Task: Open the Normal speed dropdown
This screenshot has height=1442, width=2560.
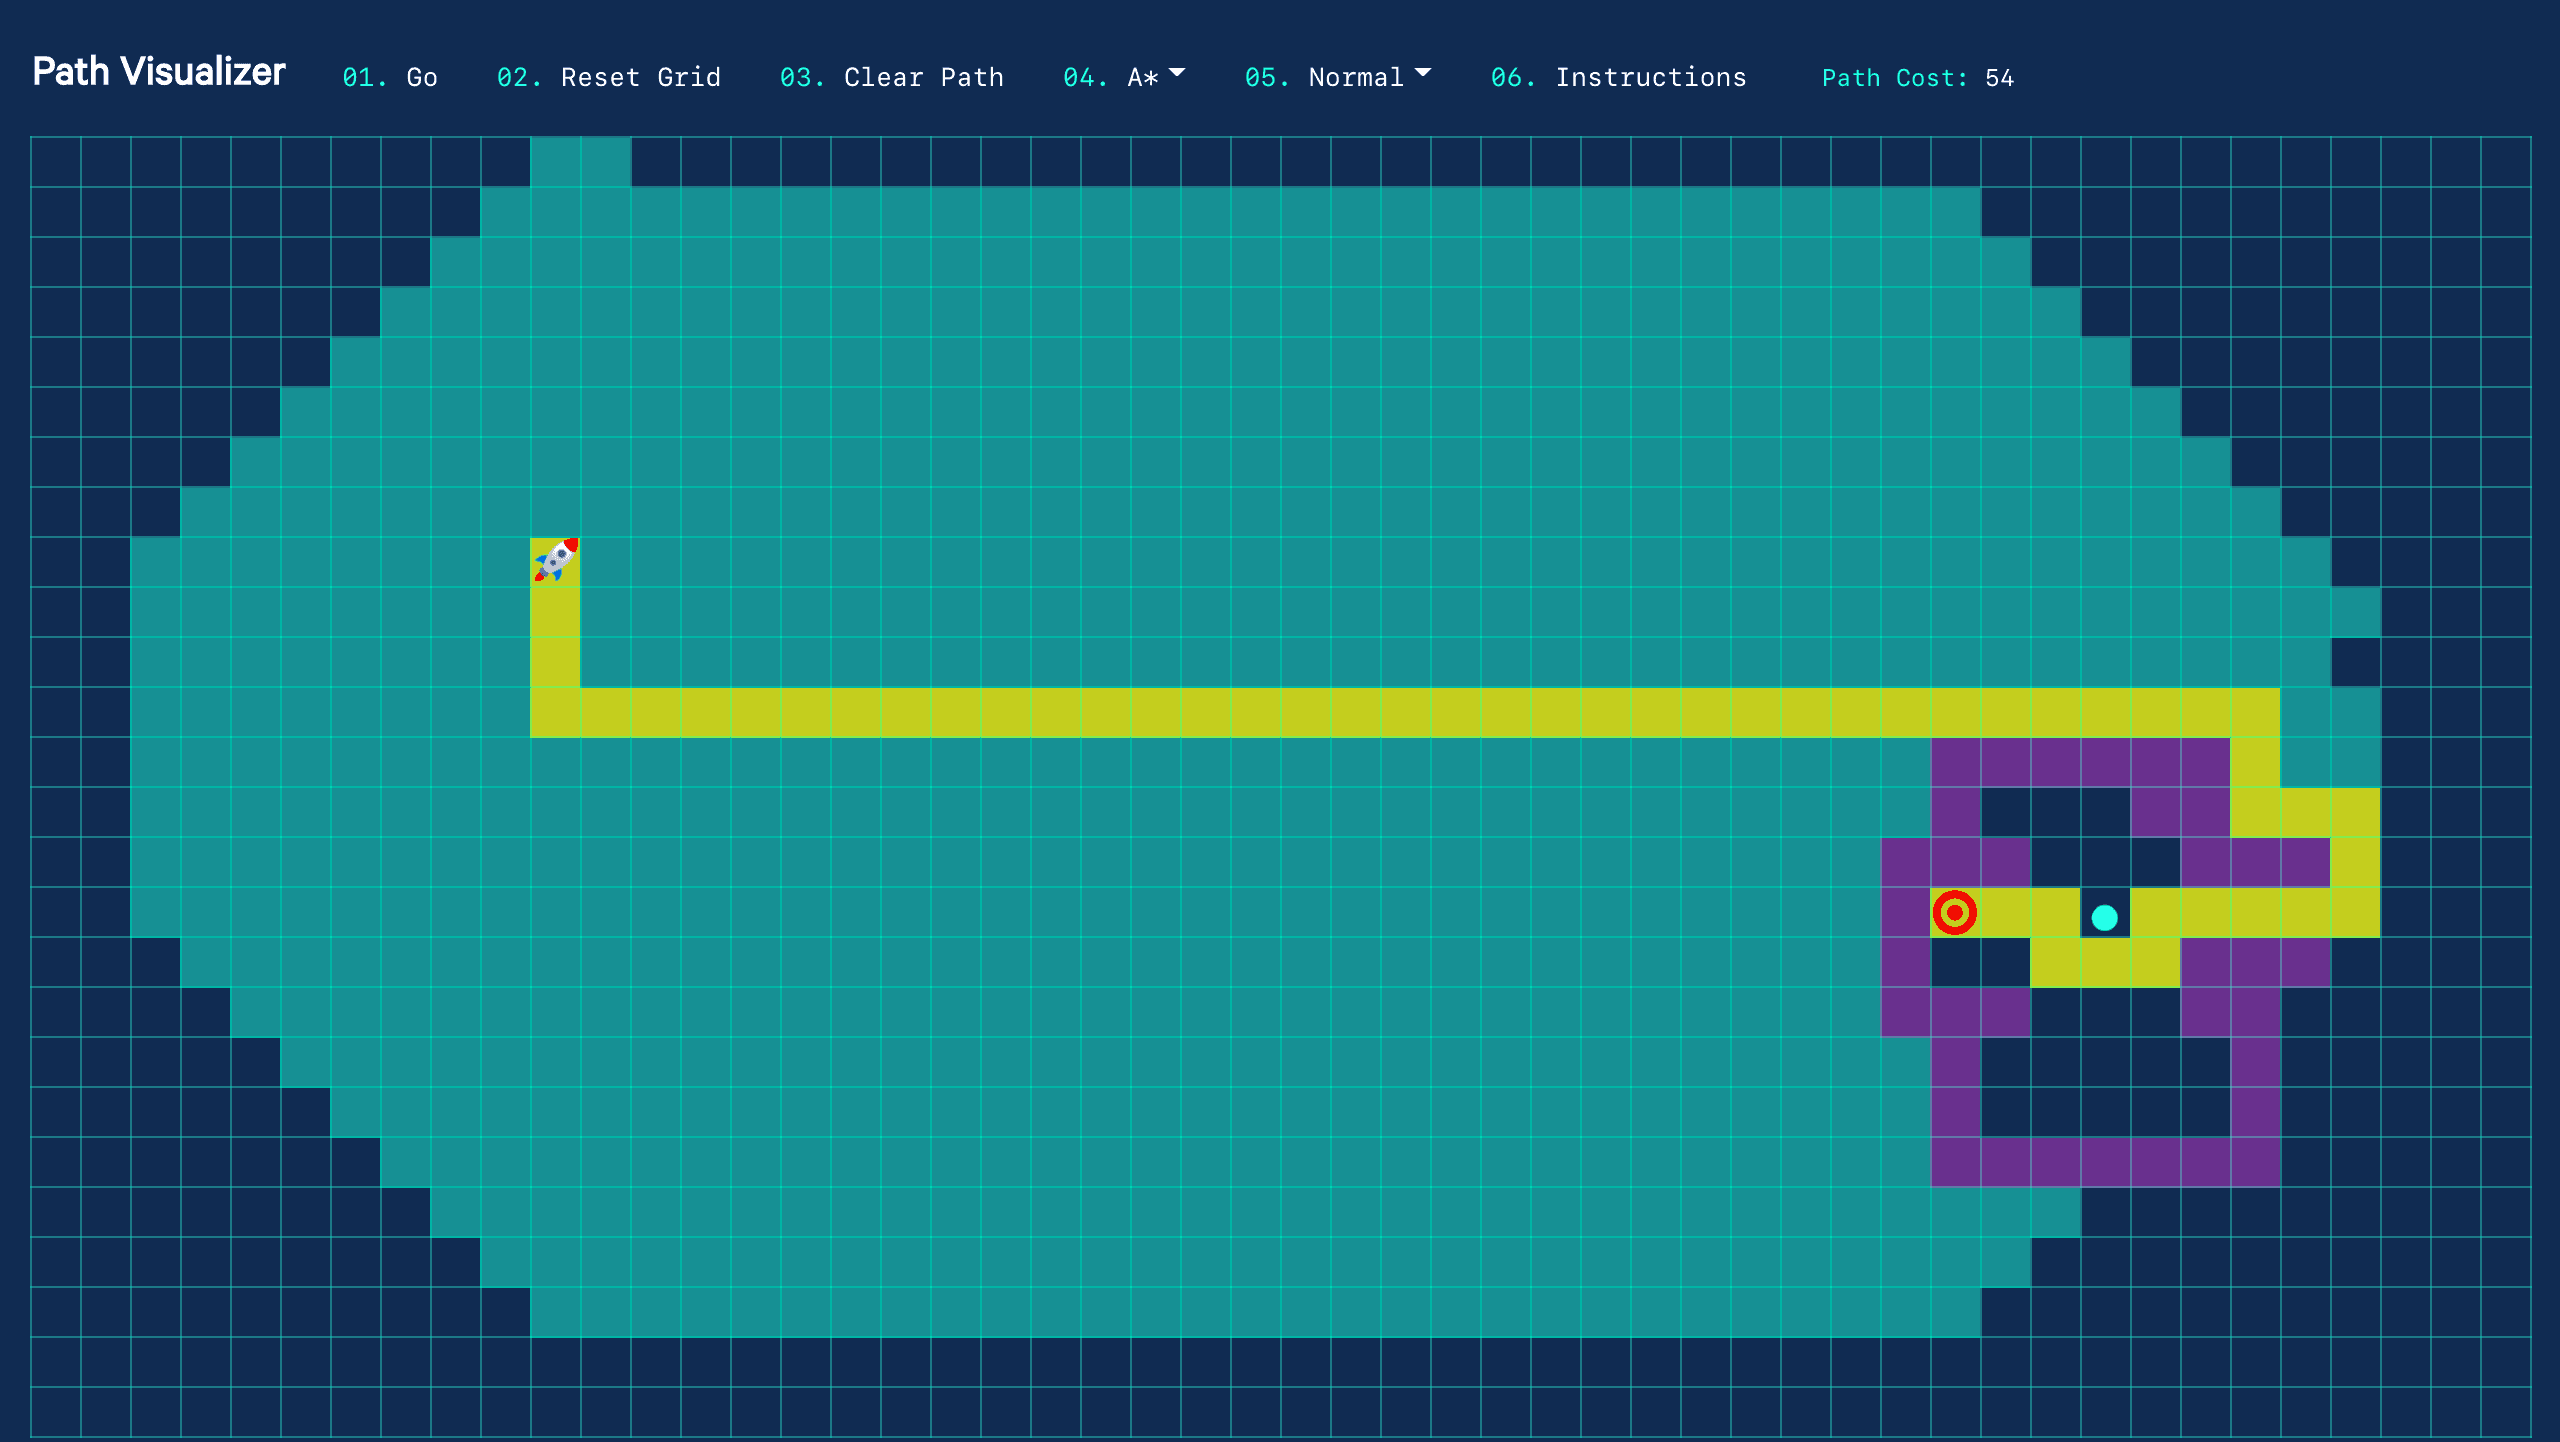Action: click(x=1355, y=77)
